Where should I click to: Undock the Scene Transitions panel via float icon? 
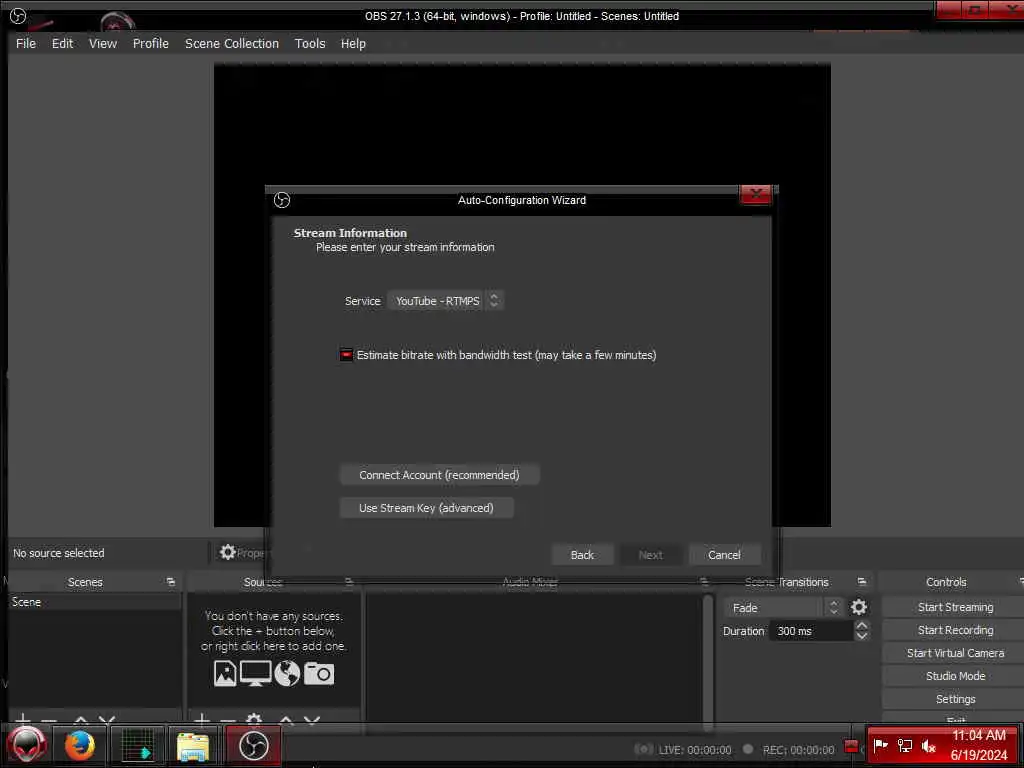(x=862, y=581)
